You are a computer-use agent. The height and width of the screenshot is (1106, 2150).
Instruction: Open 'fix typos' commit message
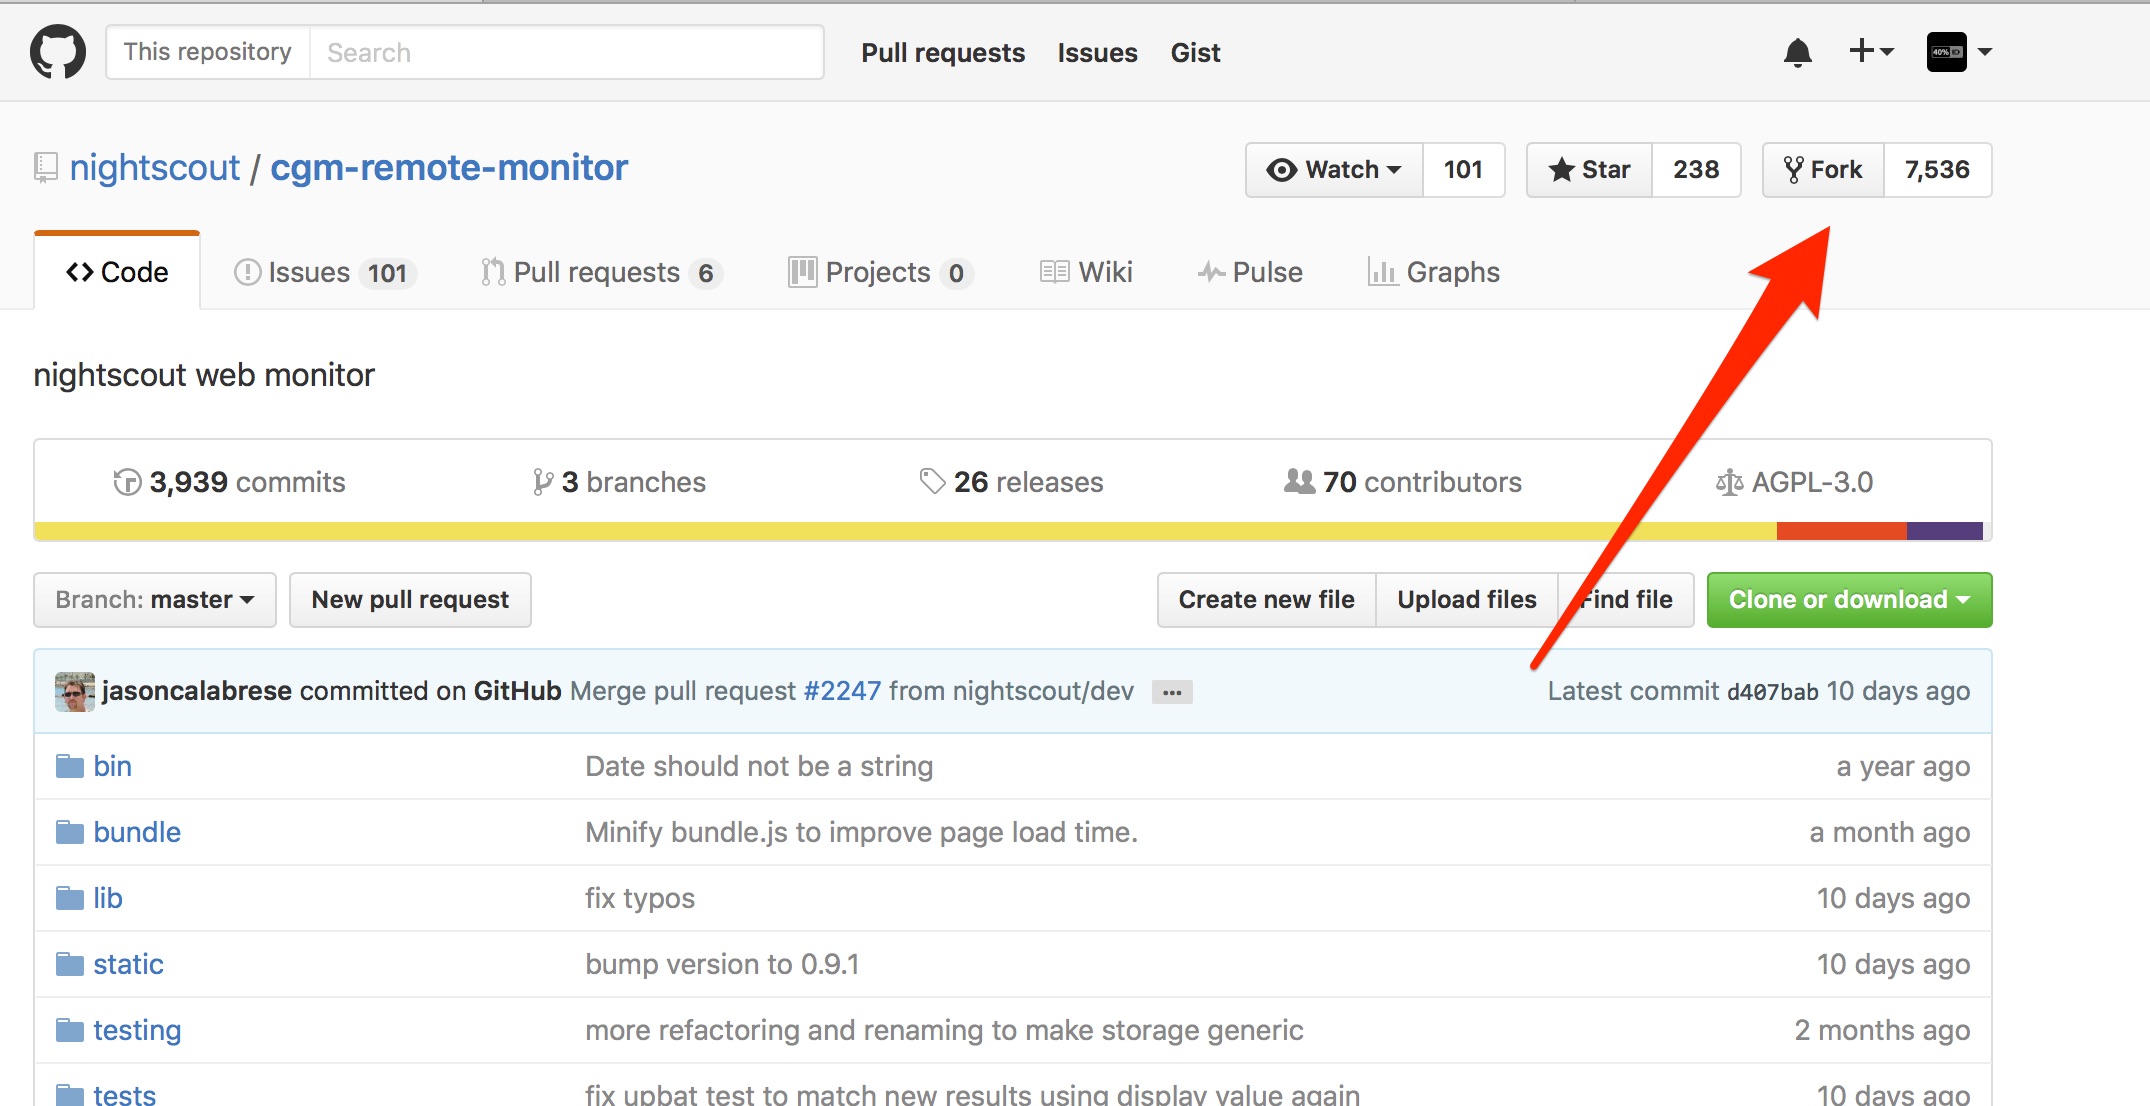[x=640, y=898]
